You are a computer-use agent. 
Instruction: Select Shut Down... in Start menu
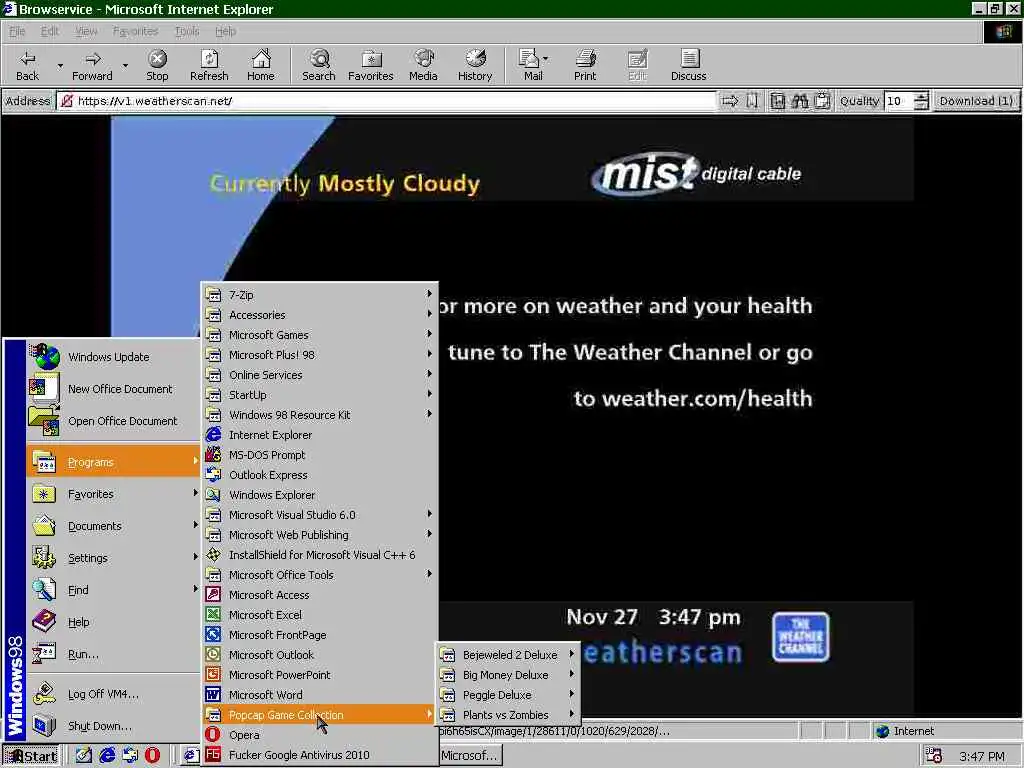coord(114,726)
